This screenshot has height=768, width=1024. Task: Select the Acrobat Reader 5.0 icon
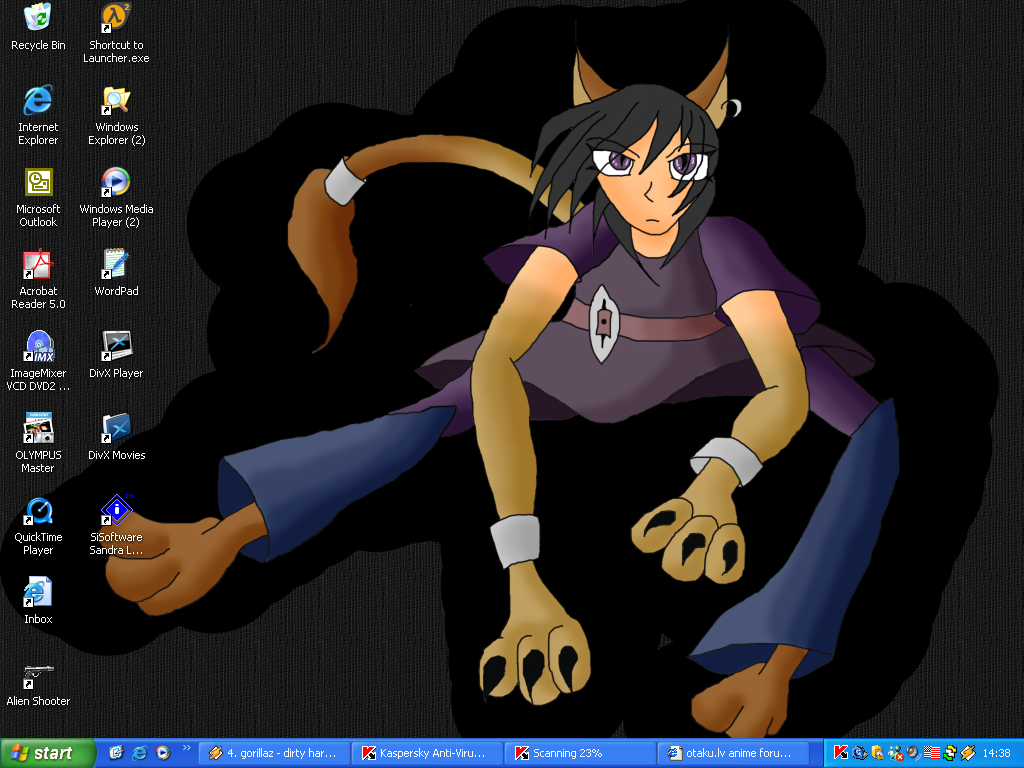[x=38, y=280]
